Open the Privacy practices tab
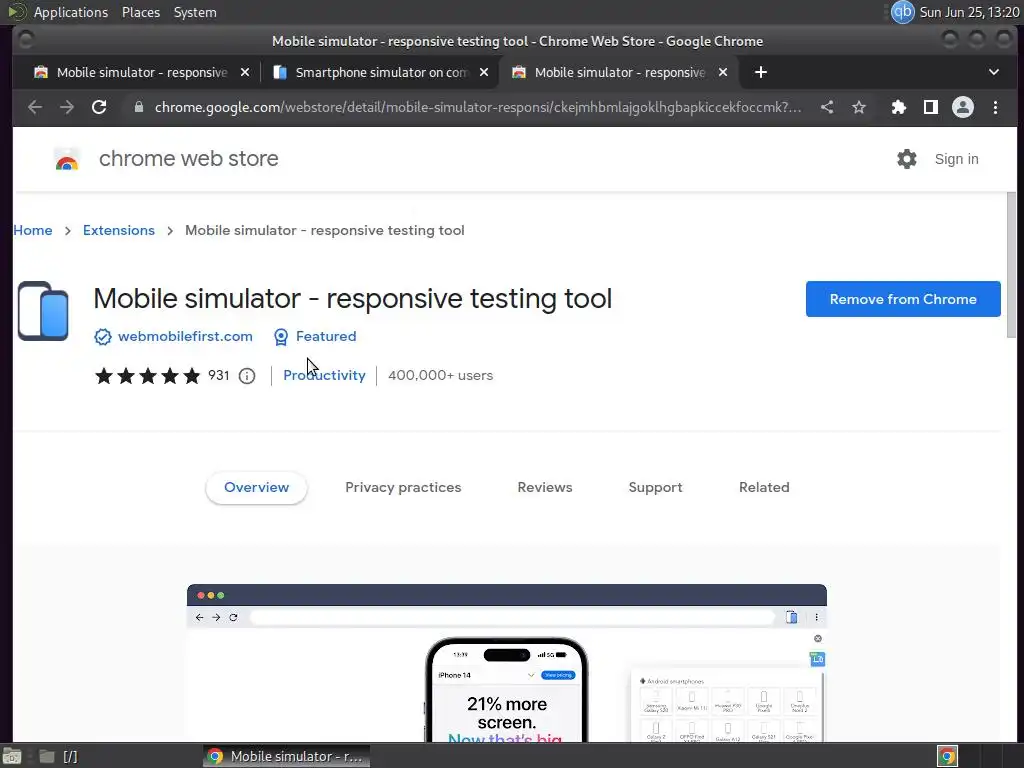1024x768 pixels. 403,488
